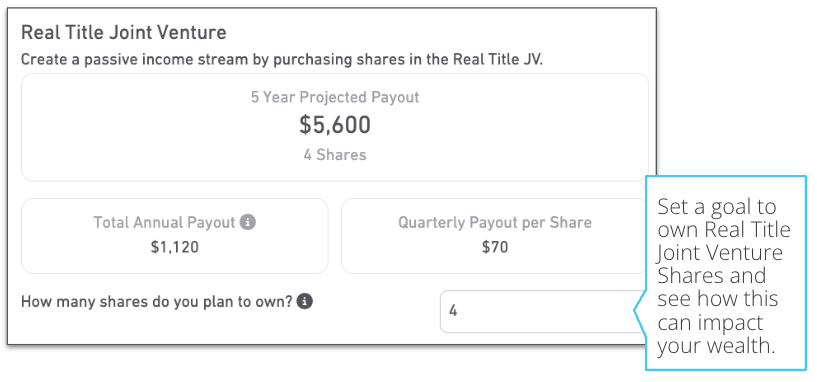Click the Real Title Joint Venture heading

pyautogui.click(x=123, y=33)
